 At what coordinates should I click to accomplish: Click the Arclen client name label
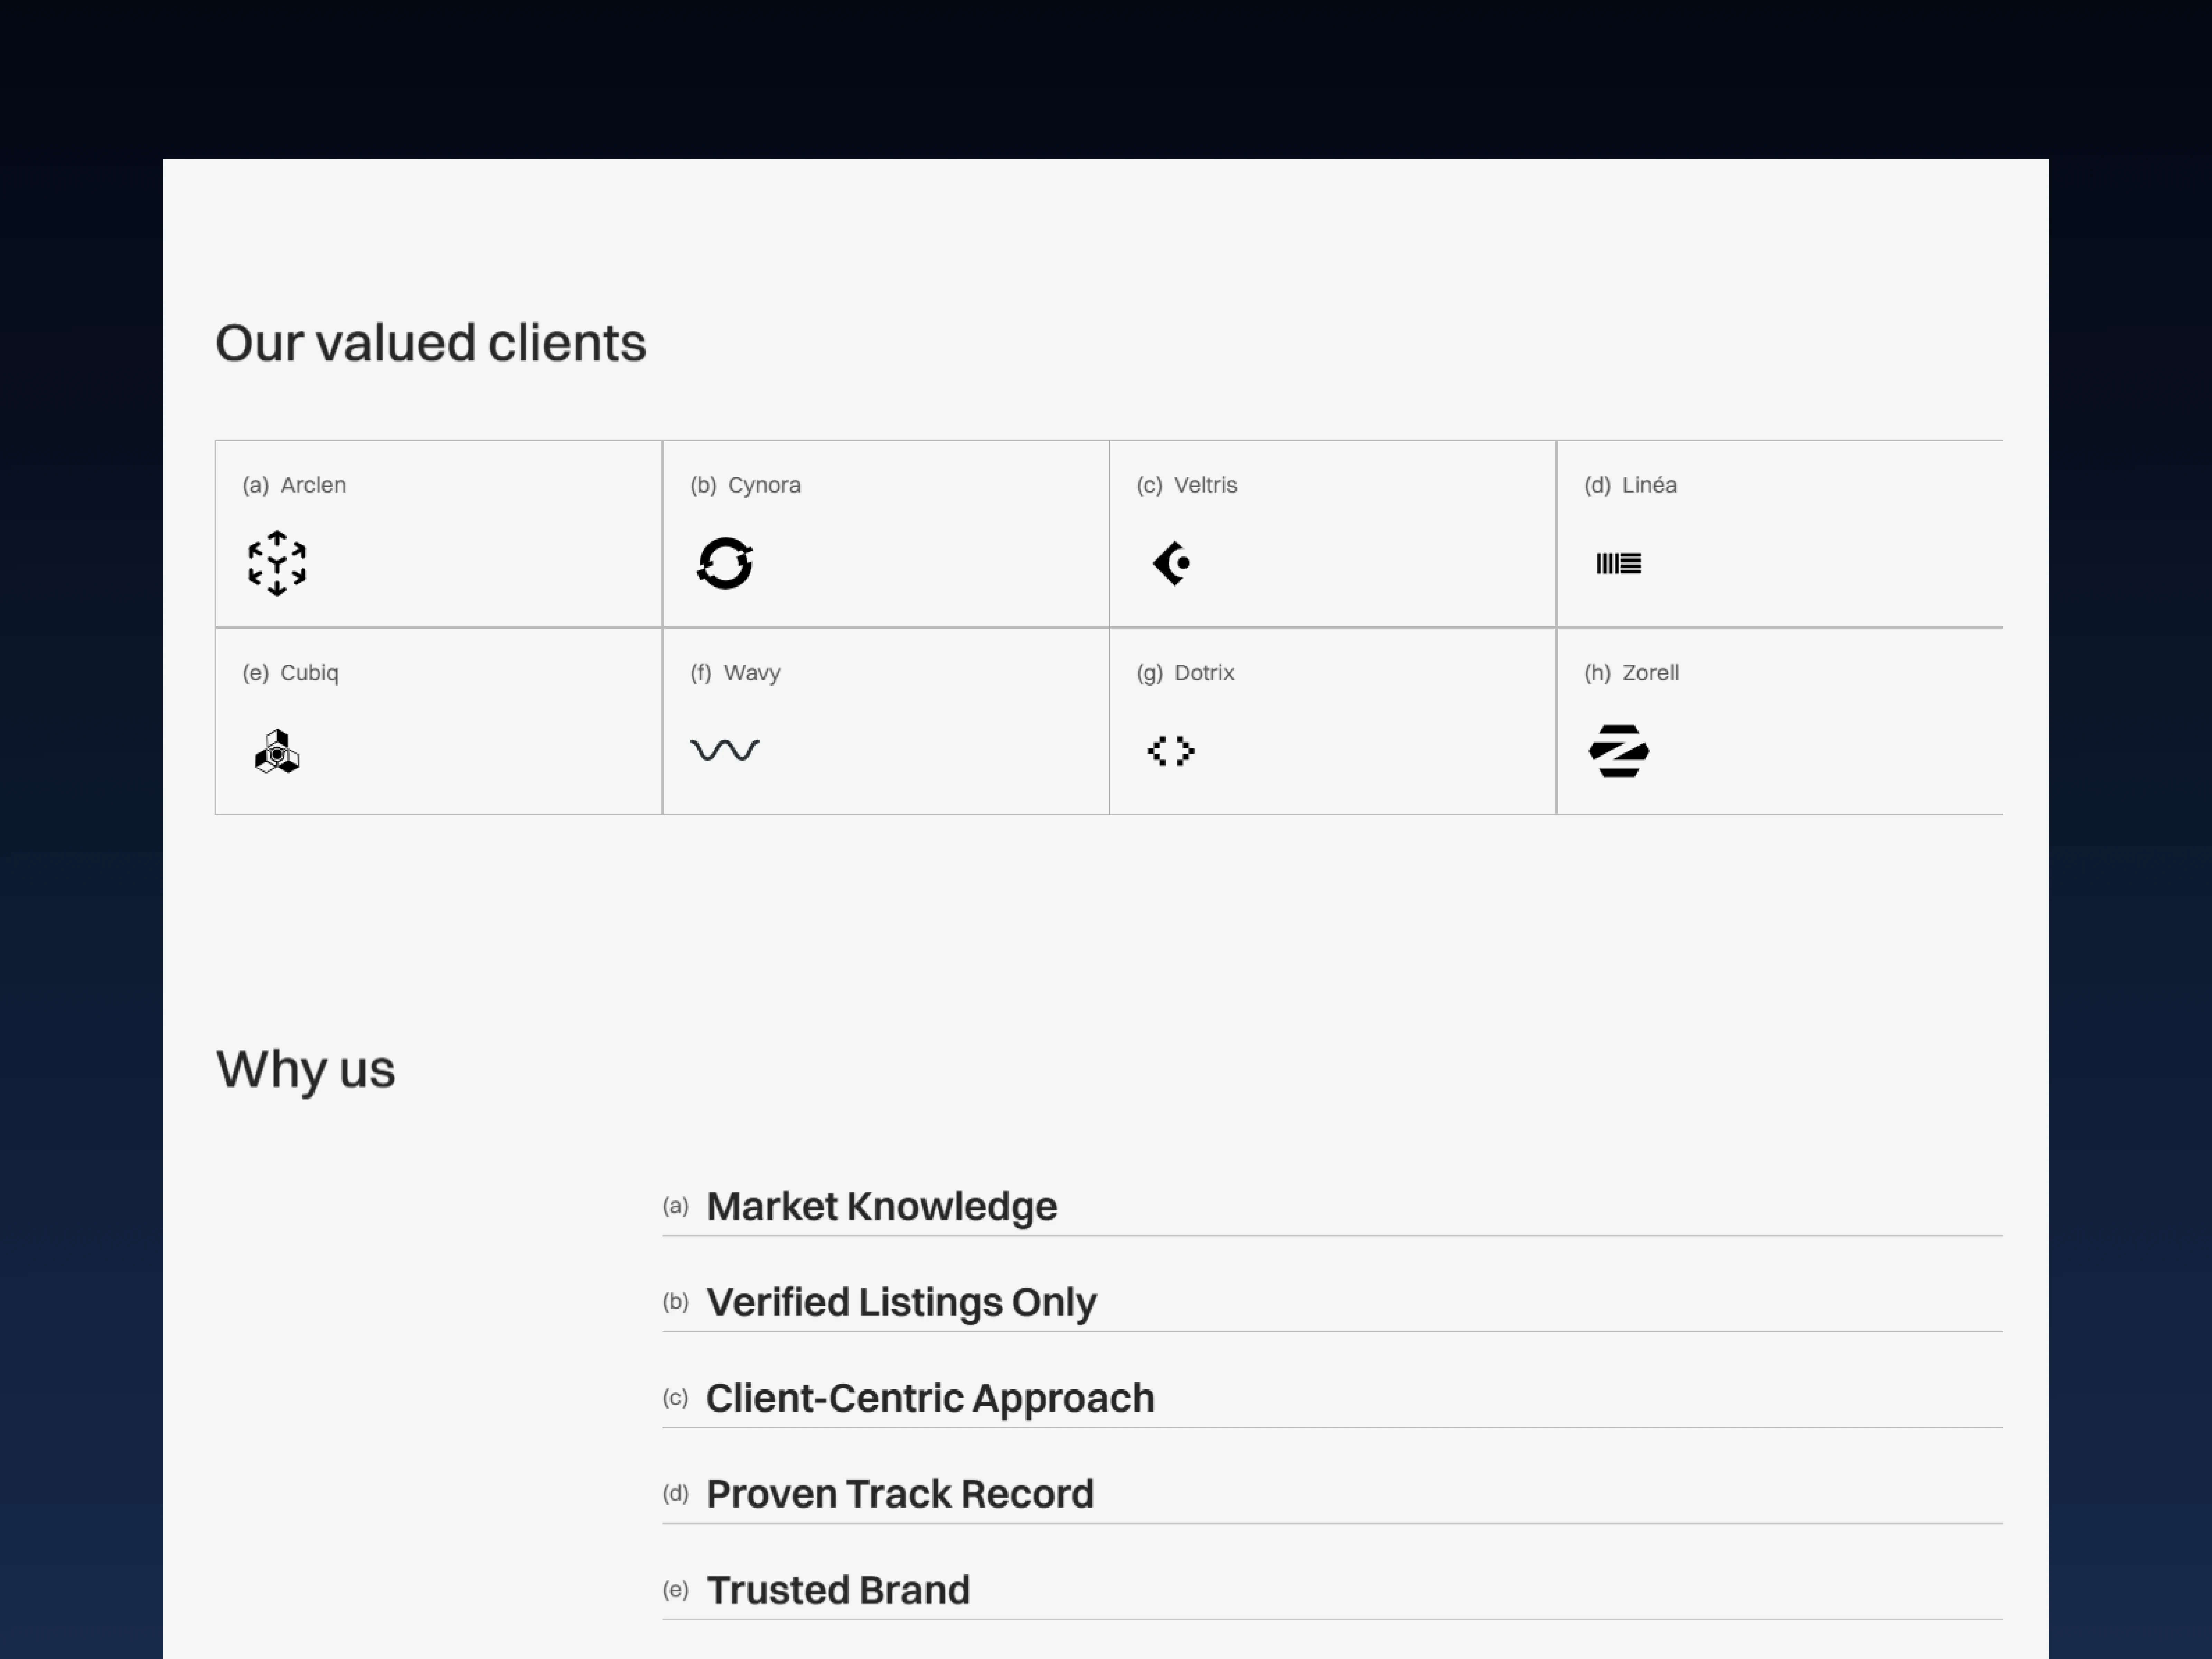pos(313,485)
